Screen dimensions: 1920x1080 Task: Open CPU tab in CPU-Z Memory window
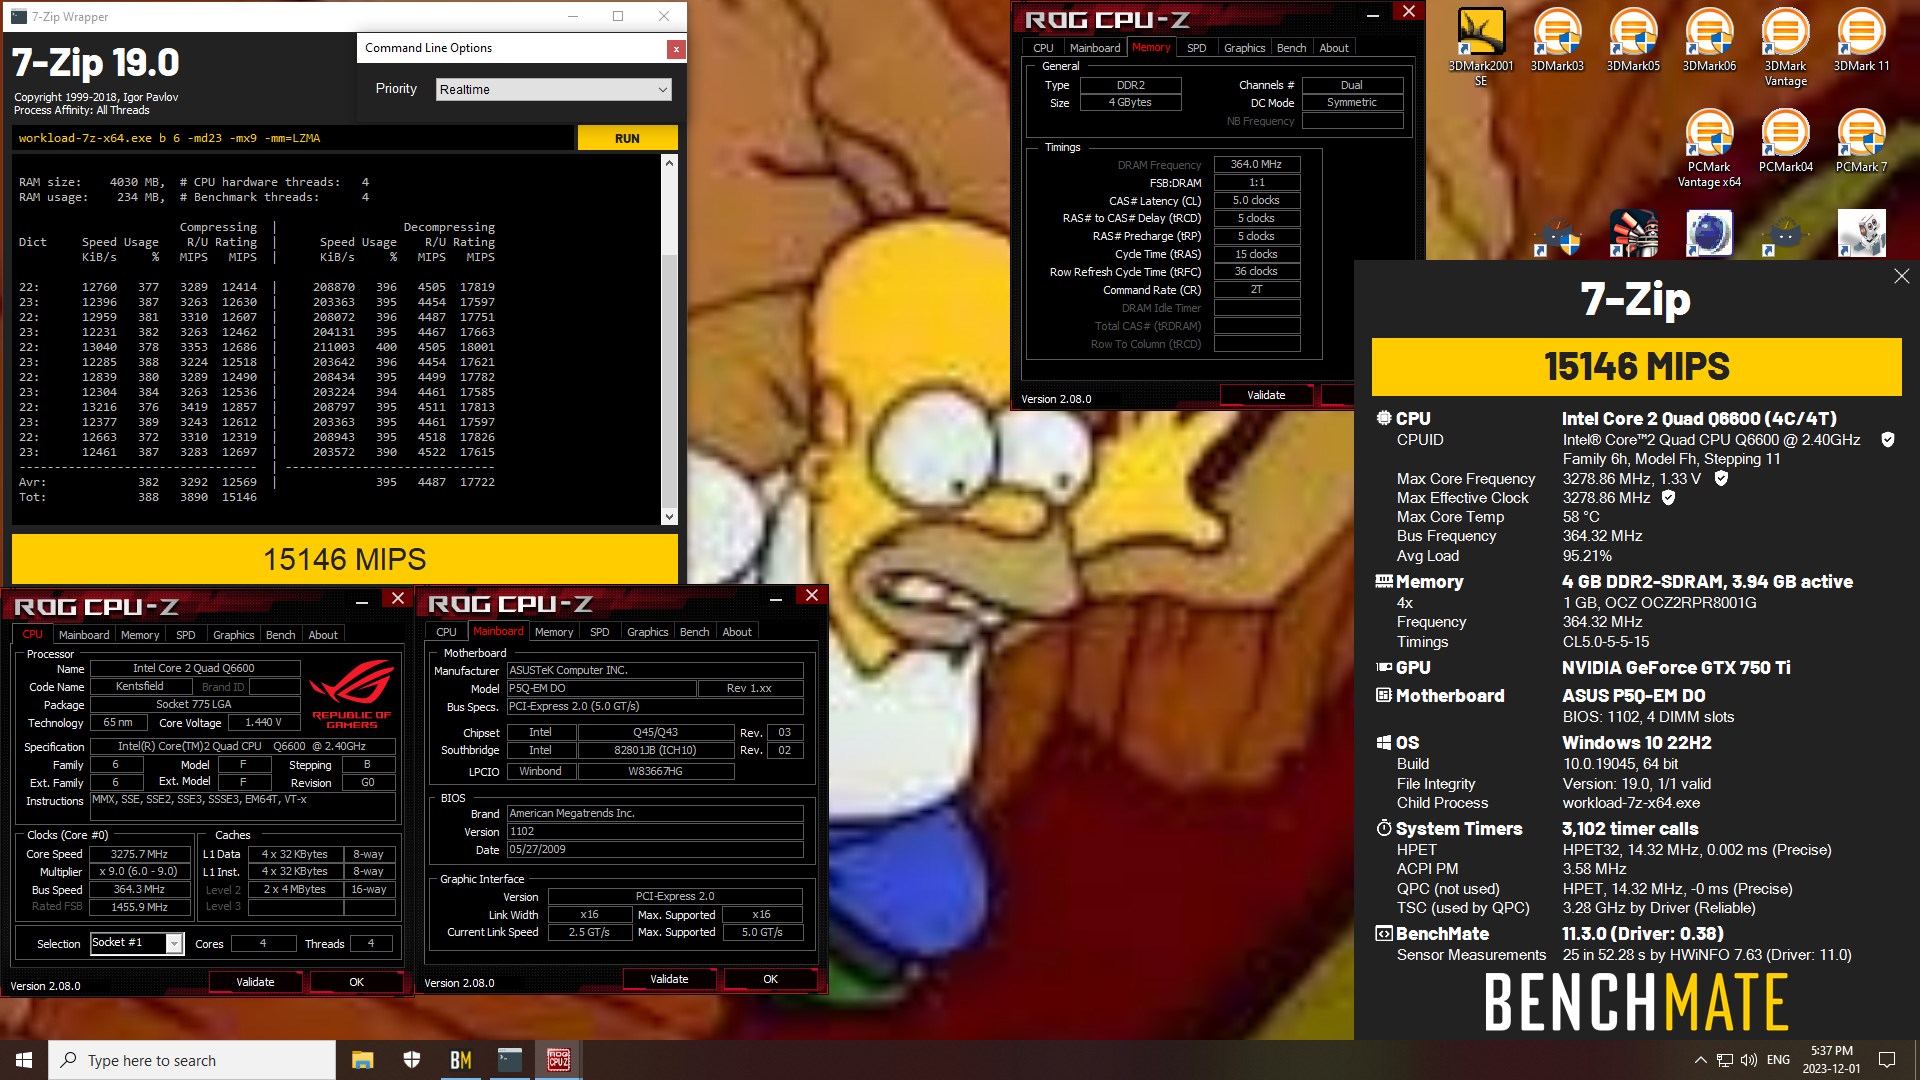[x=1043, y=48]
